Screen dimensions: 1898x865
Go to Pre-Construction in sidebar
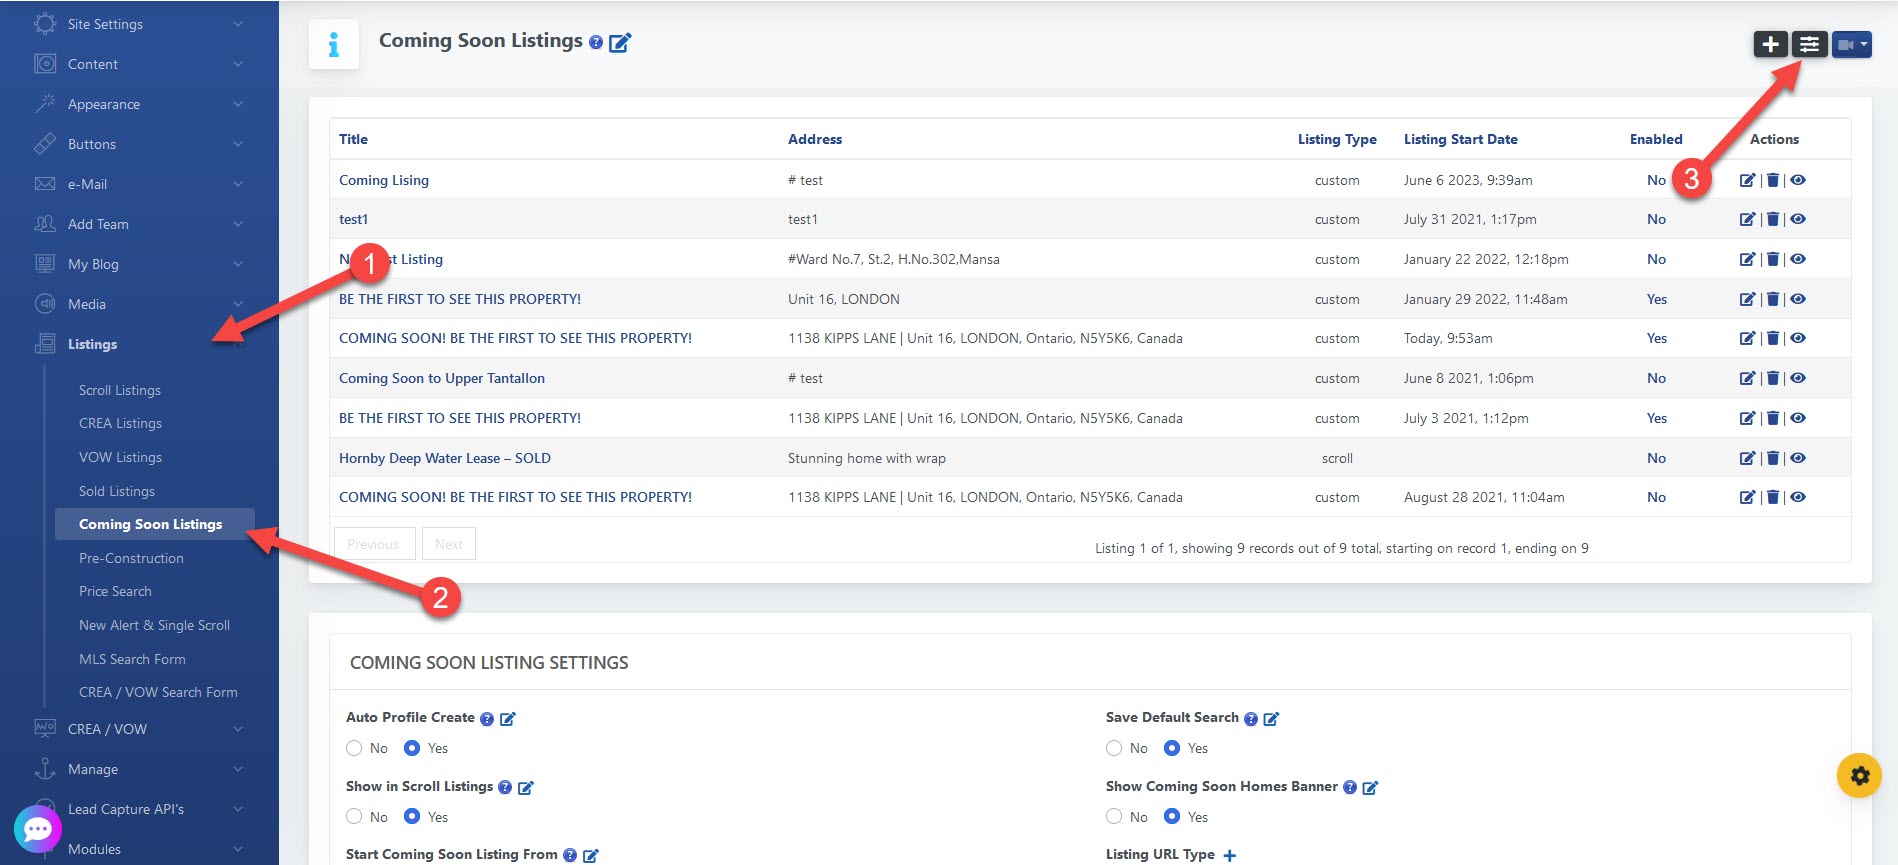(131, 558)
